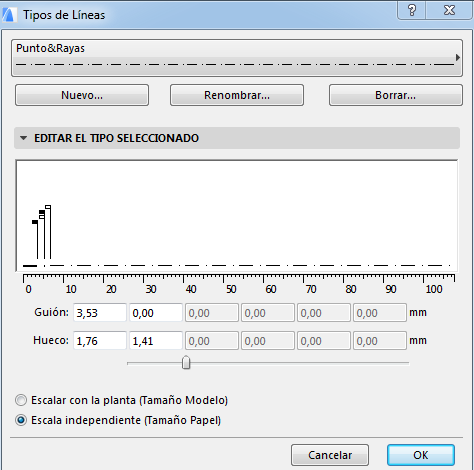Close the Tipos de Líneas dialog
The height and width of the screenshot is (470, 474).
point(449,10)
